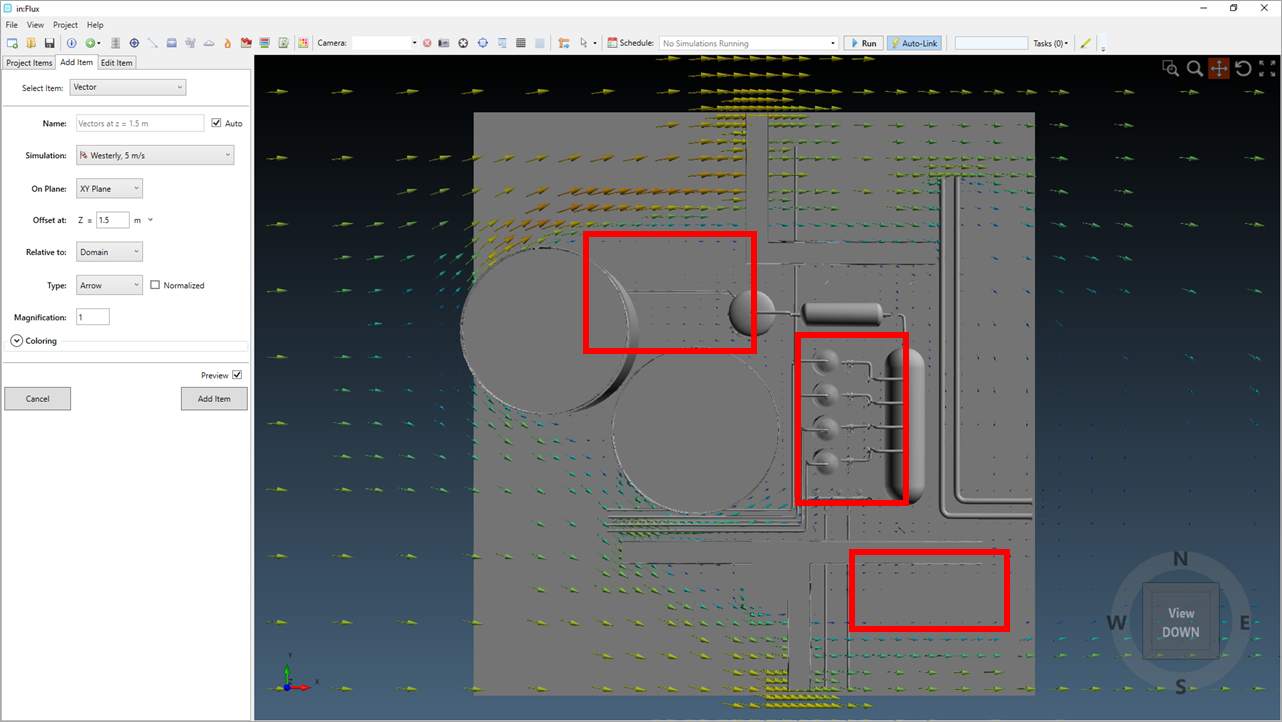Screen dimensions: 1282x722
Task: Enable the Normalized checkbox
Action: click(x=155, y=285)
